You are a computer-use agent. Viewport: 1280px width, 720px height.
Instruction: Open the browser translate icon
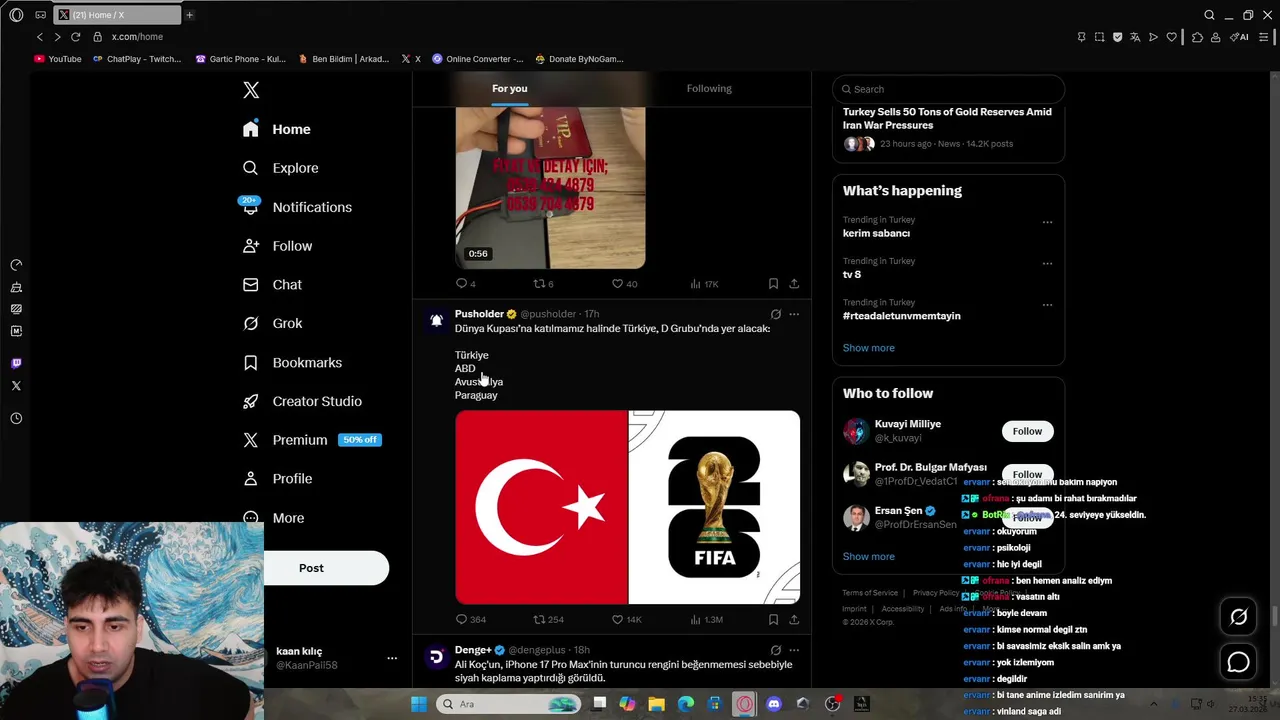coord(1135,37)
